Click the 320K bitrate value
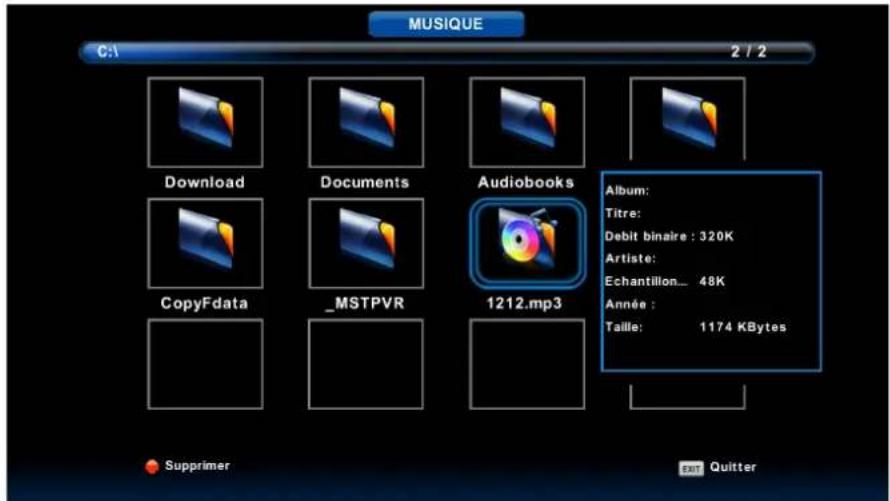This screenshot has height=501, width=890. pyautogui.click(x=716, y=236)
